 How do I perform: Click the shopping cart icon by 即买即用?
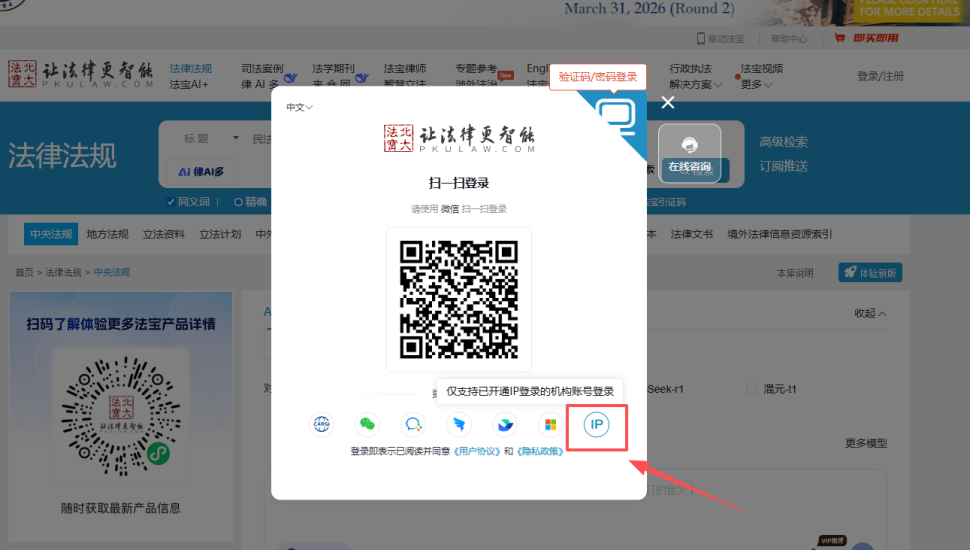point(839,38)
